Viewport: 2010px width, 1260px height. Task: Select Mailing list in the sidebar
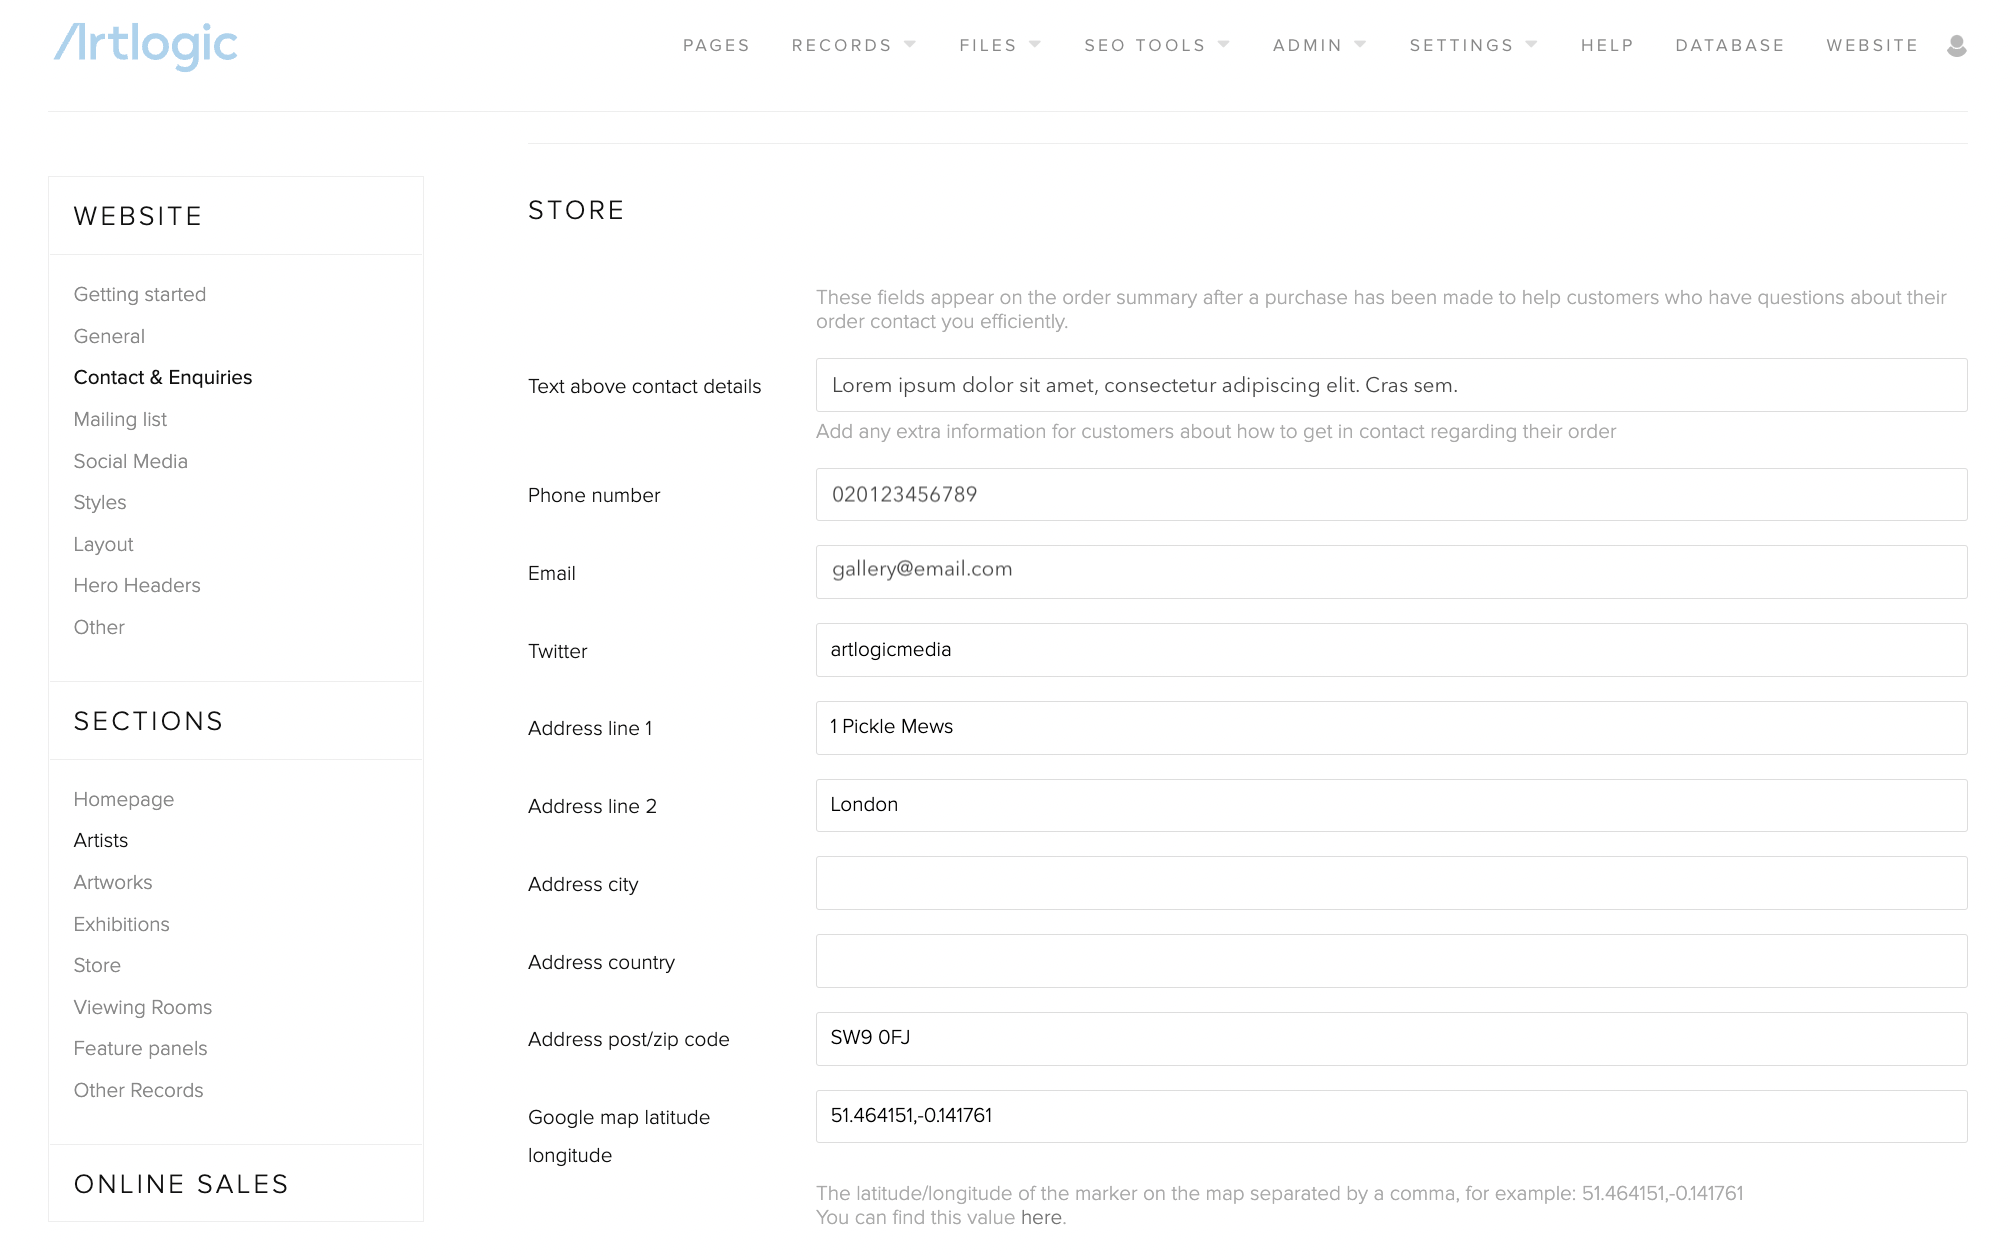(120, 419)
